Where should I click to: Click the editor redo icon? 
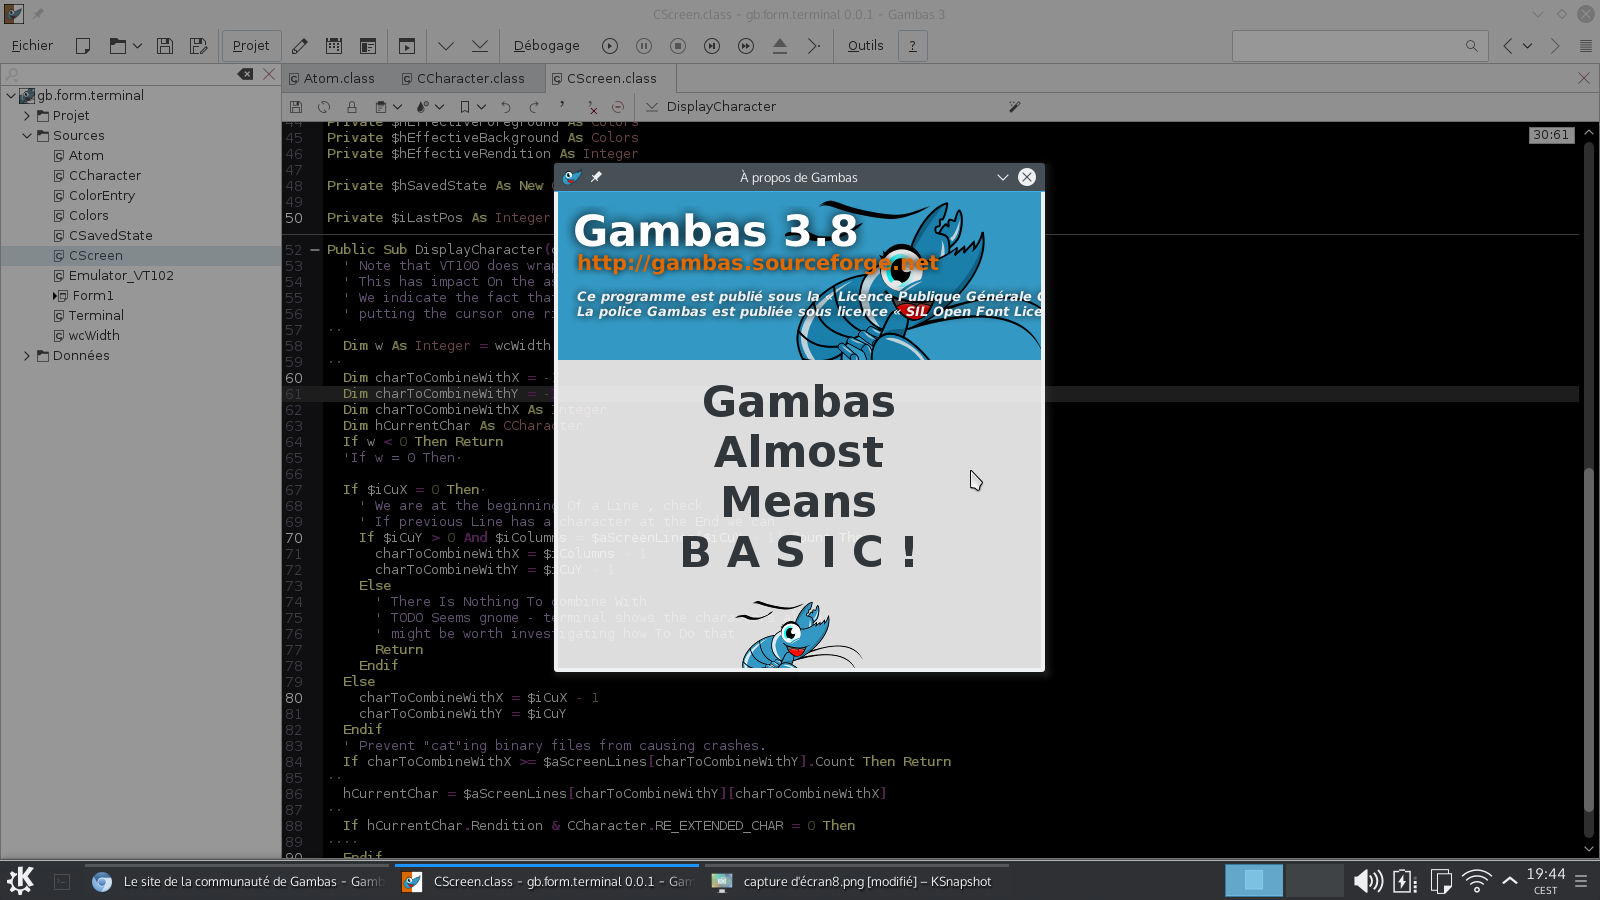(534, 107)
